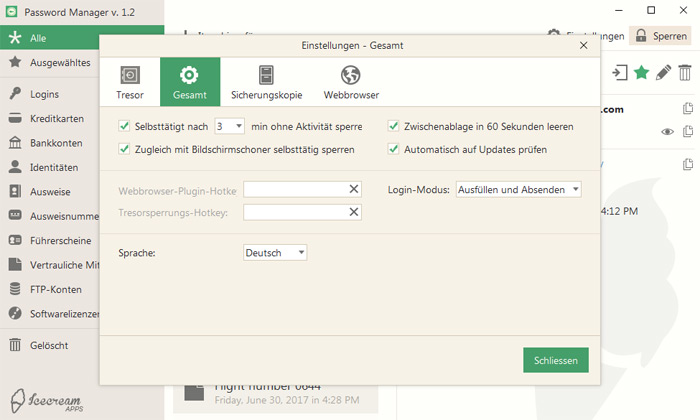
Task: Click the document icon beside Vertrauliche Mitteilungen
Action: (x=15, y=265)
